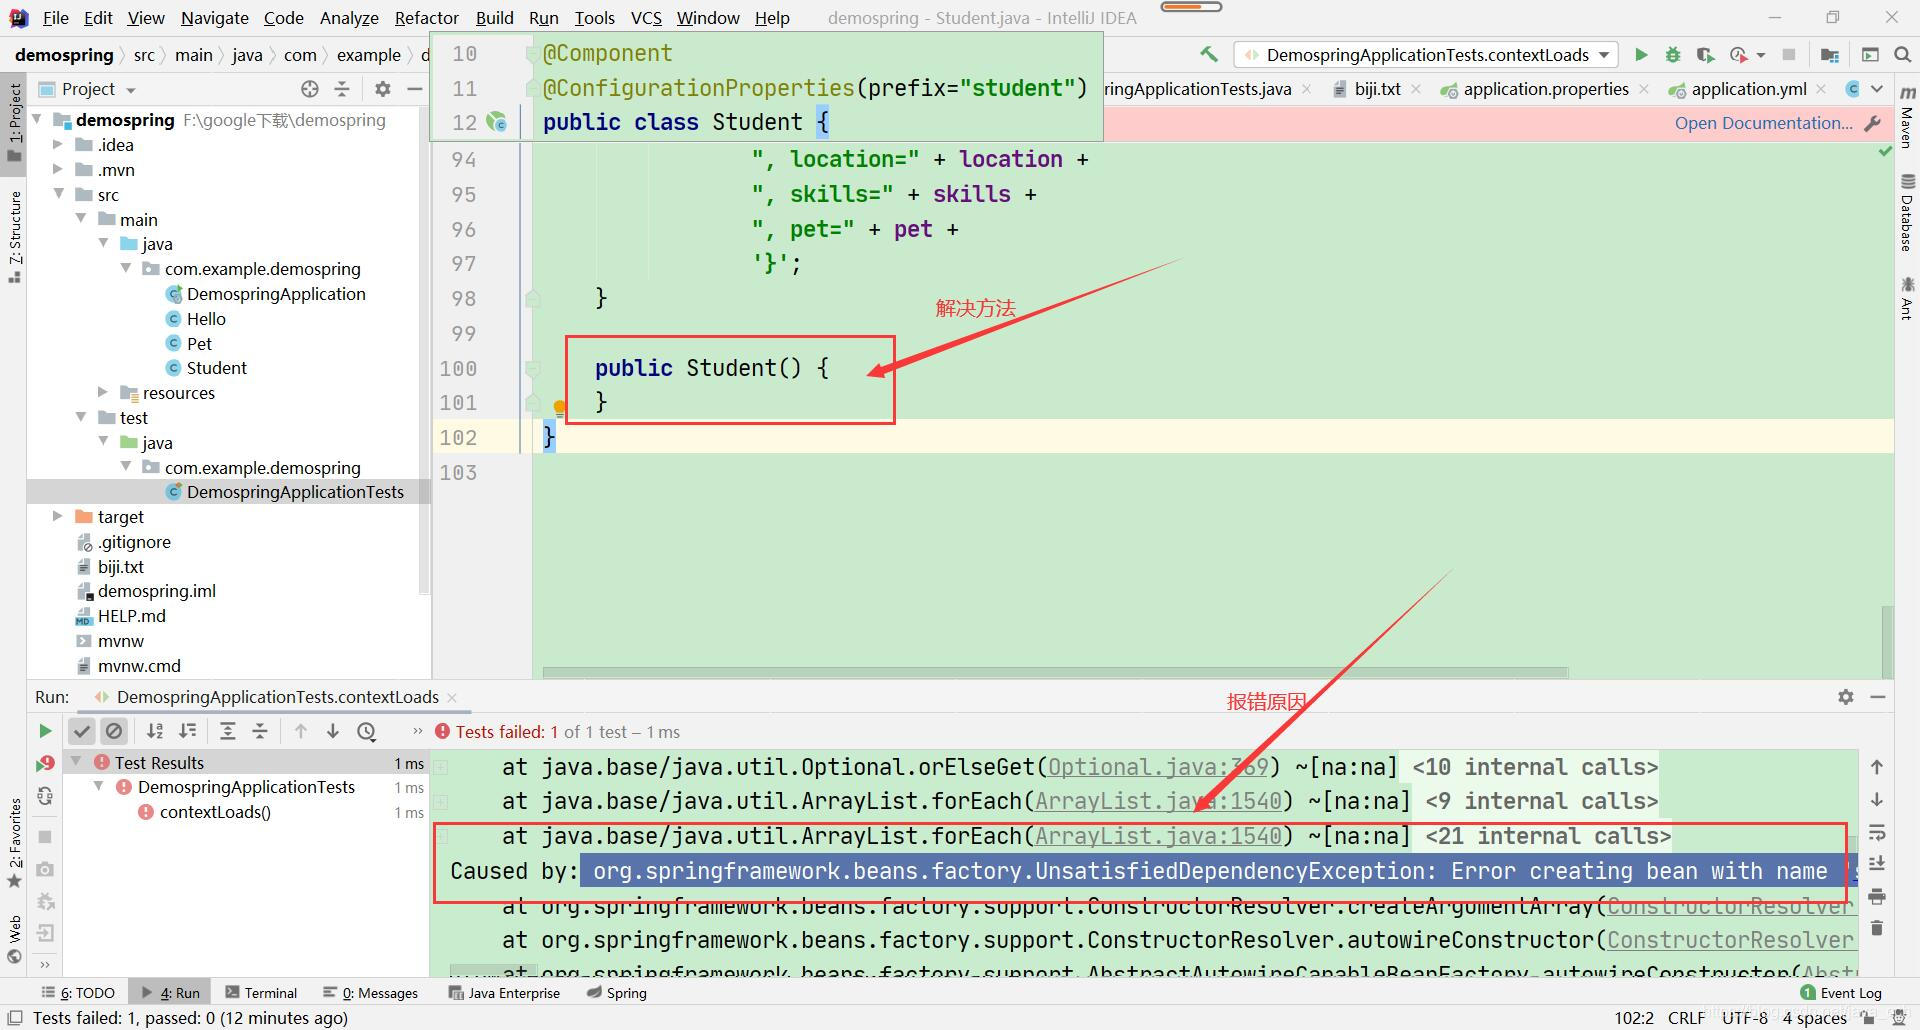Expand the target folder
This screenshot has width=1920, height=1030.
click(58, 516)
